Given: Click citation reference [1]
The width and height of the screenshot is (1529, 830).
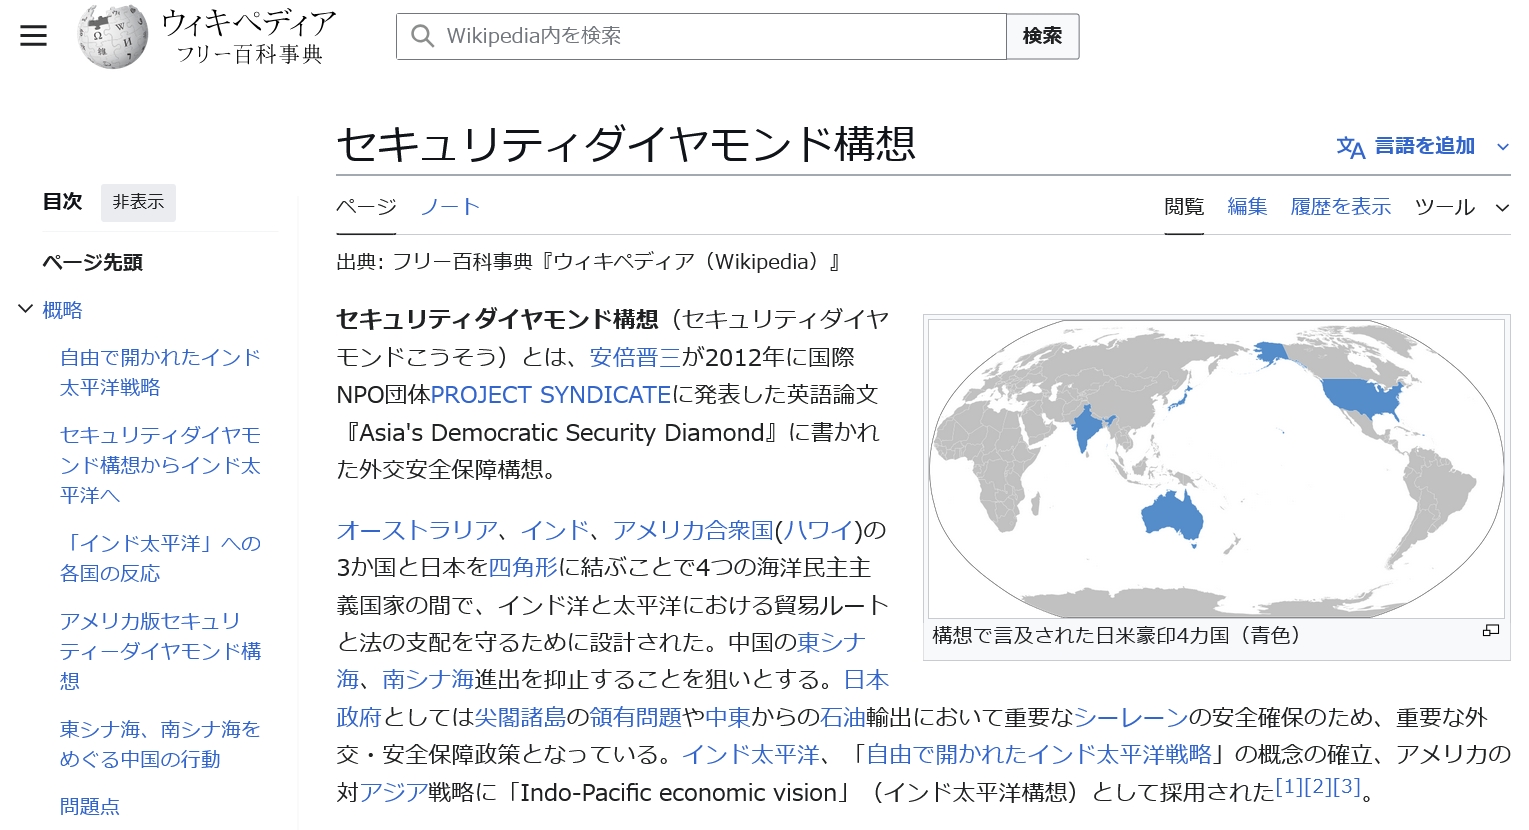Looking at the screenshot, I should (x=1289, y=787).
